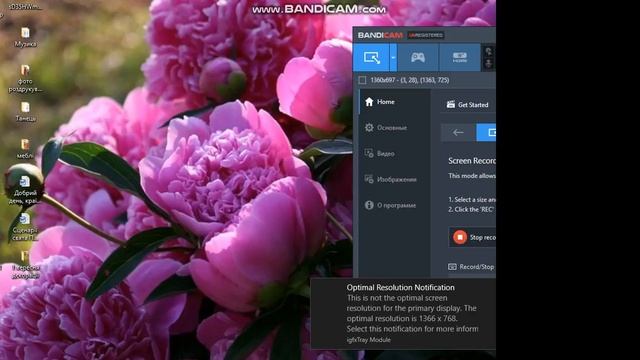640x360 pixels.
Task: Click the image icon beside Изображения
Action: coord(369,179)
